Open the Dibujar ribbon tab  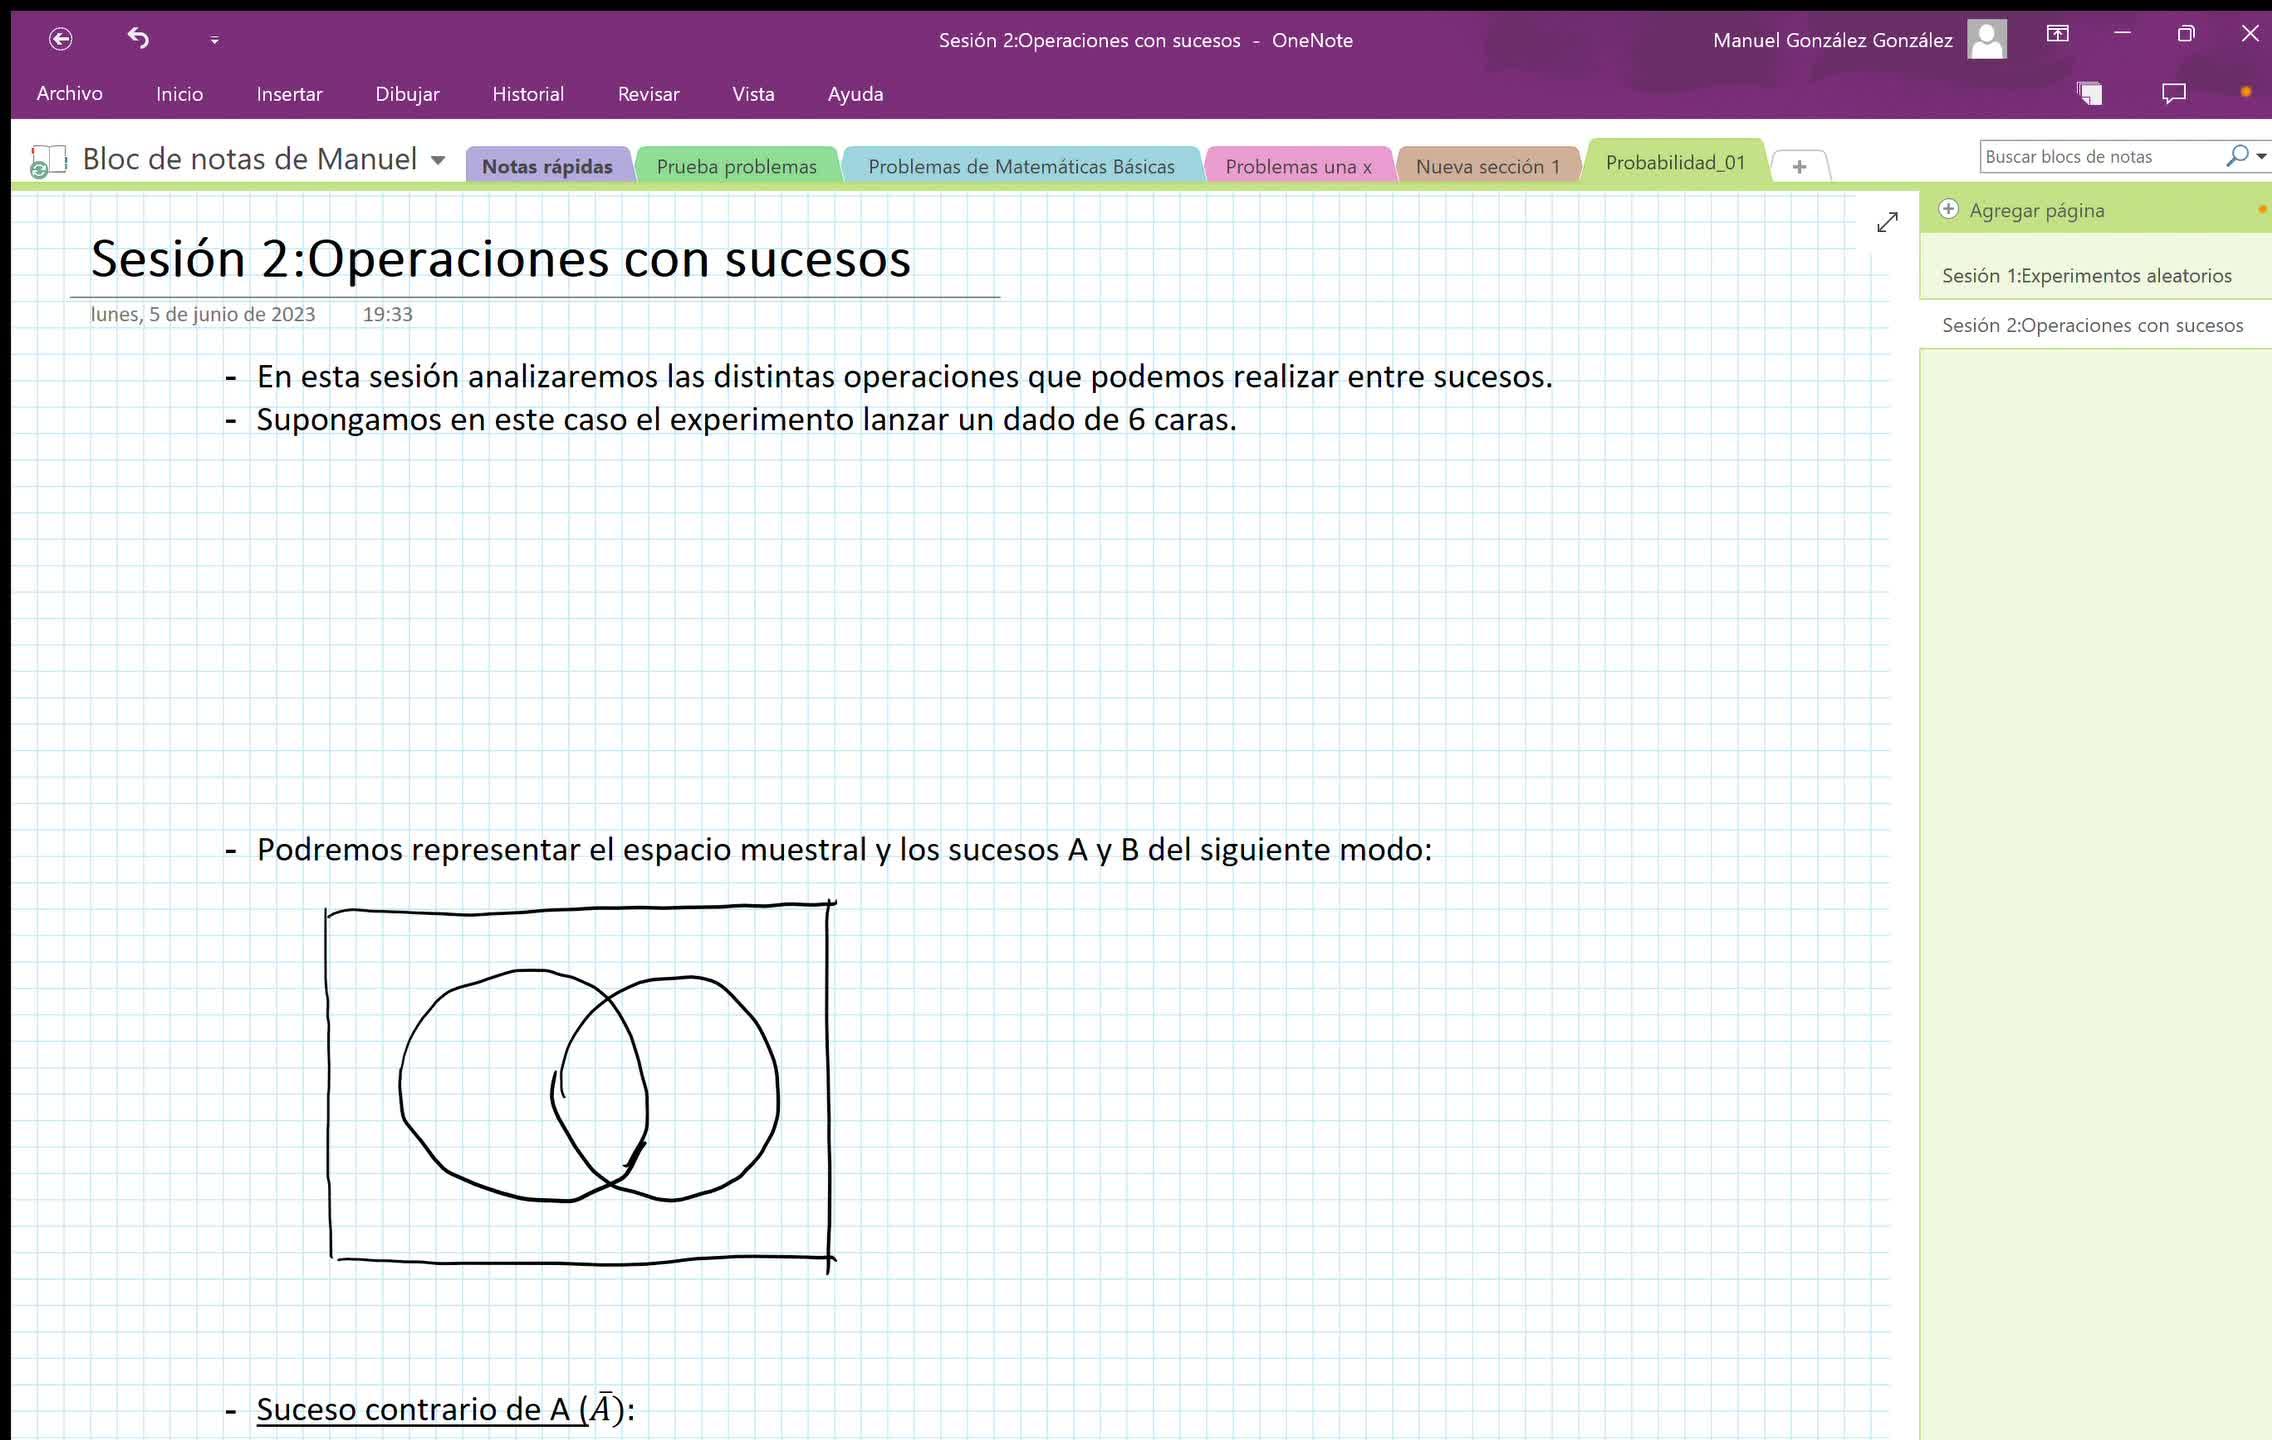click(x=407, y=94)
